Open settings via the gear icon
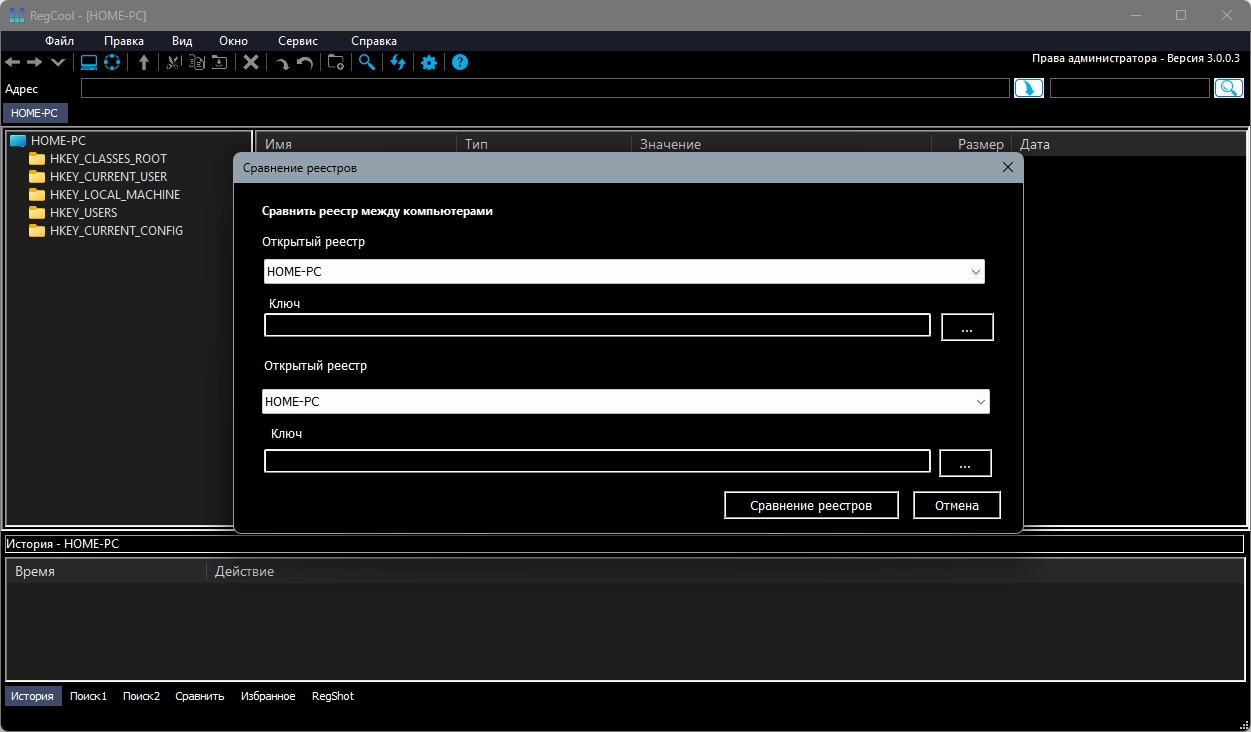 [x=429, y=63]
